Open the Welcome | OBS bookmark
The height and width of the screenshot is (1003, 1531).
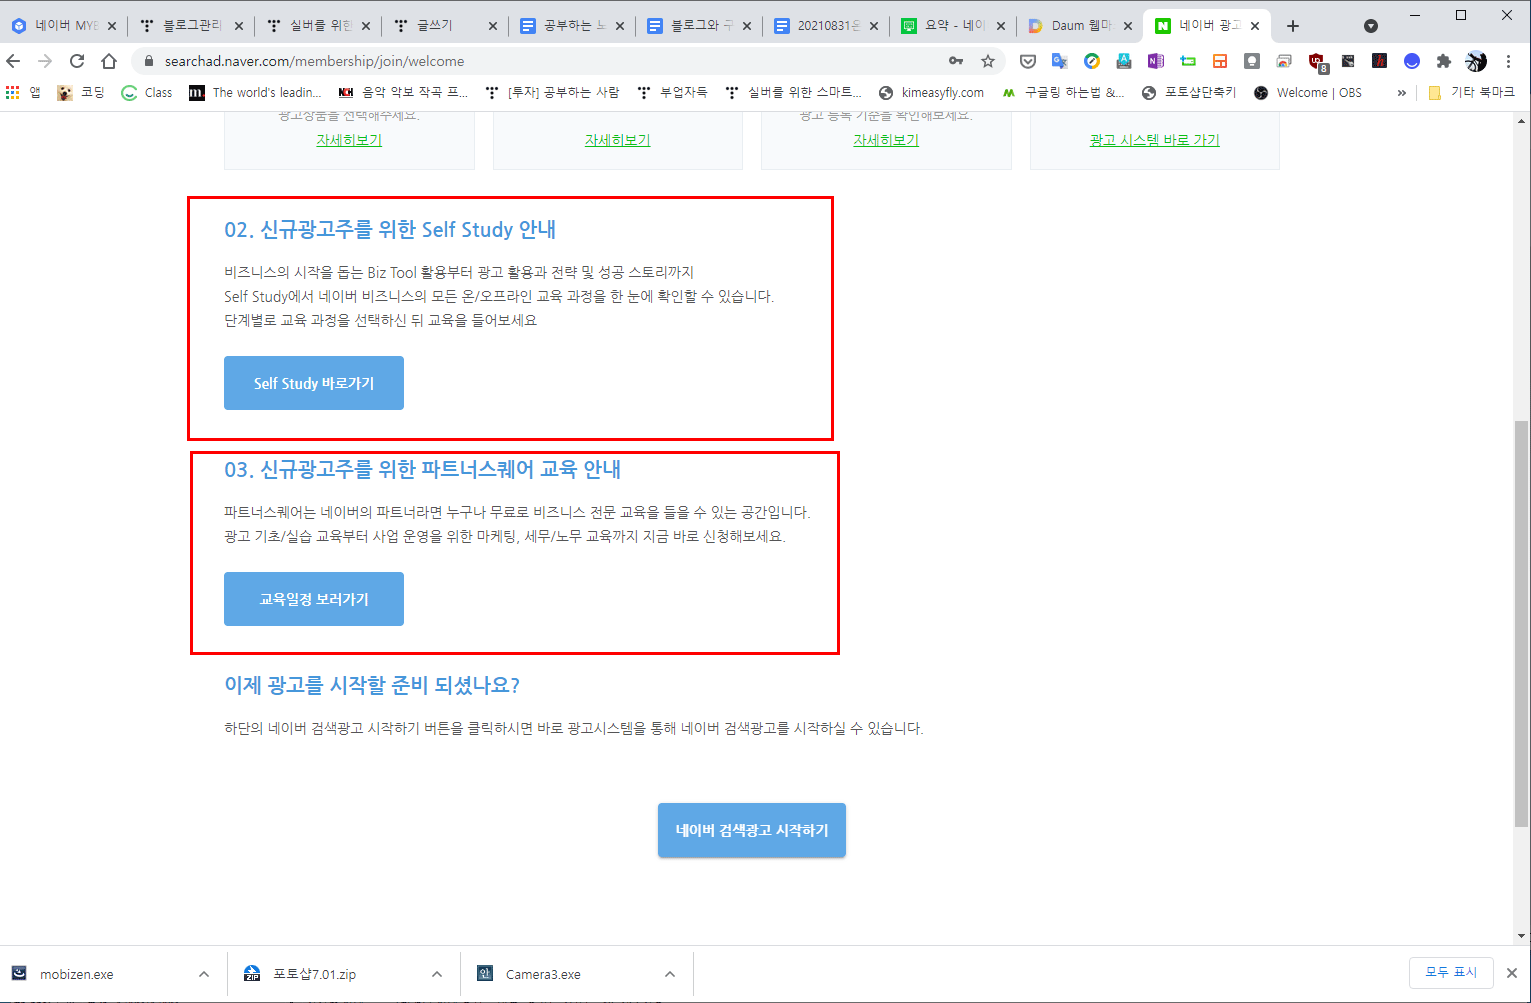(x=1307, y=92)
